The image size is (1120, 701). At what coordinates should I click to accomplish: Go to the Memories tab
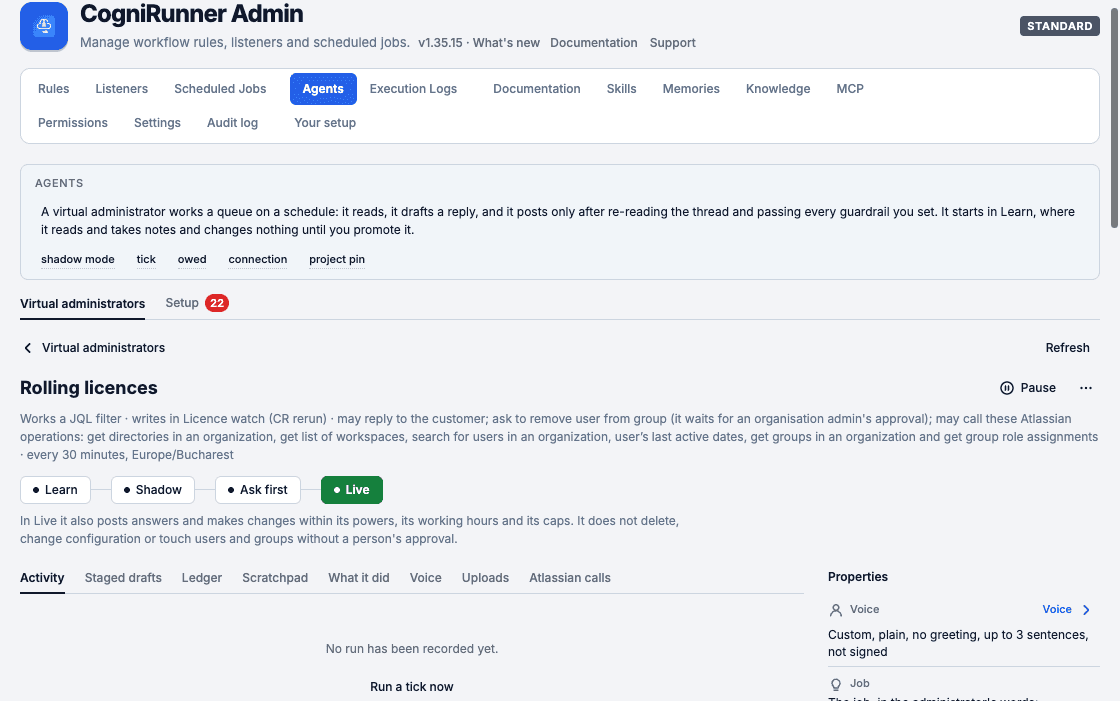tap(691, 89)
